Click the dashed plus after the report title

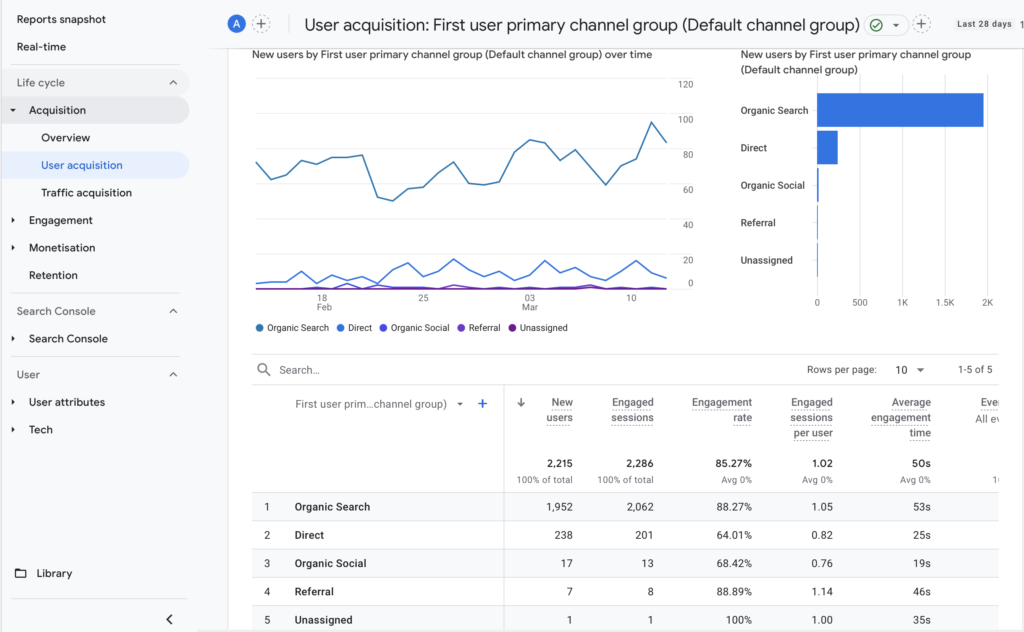coord(921,24)
